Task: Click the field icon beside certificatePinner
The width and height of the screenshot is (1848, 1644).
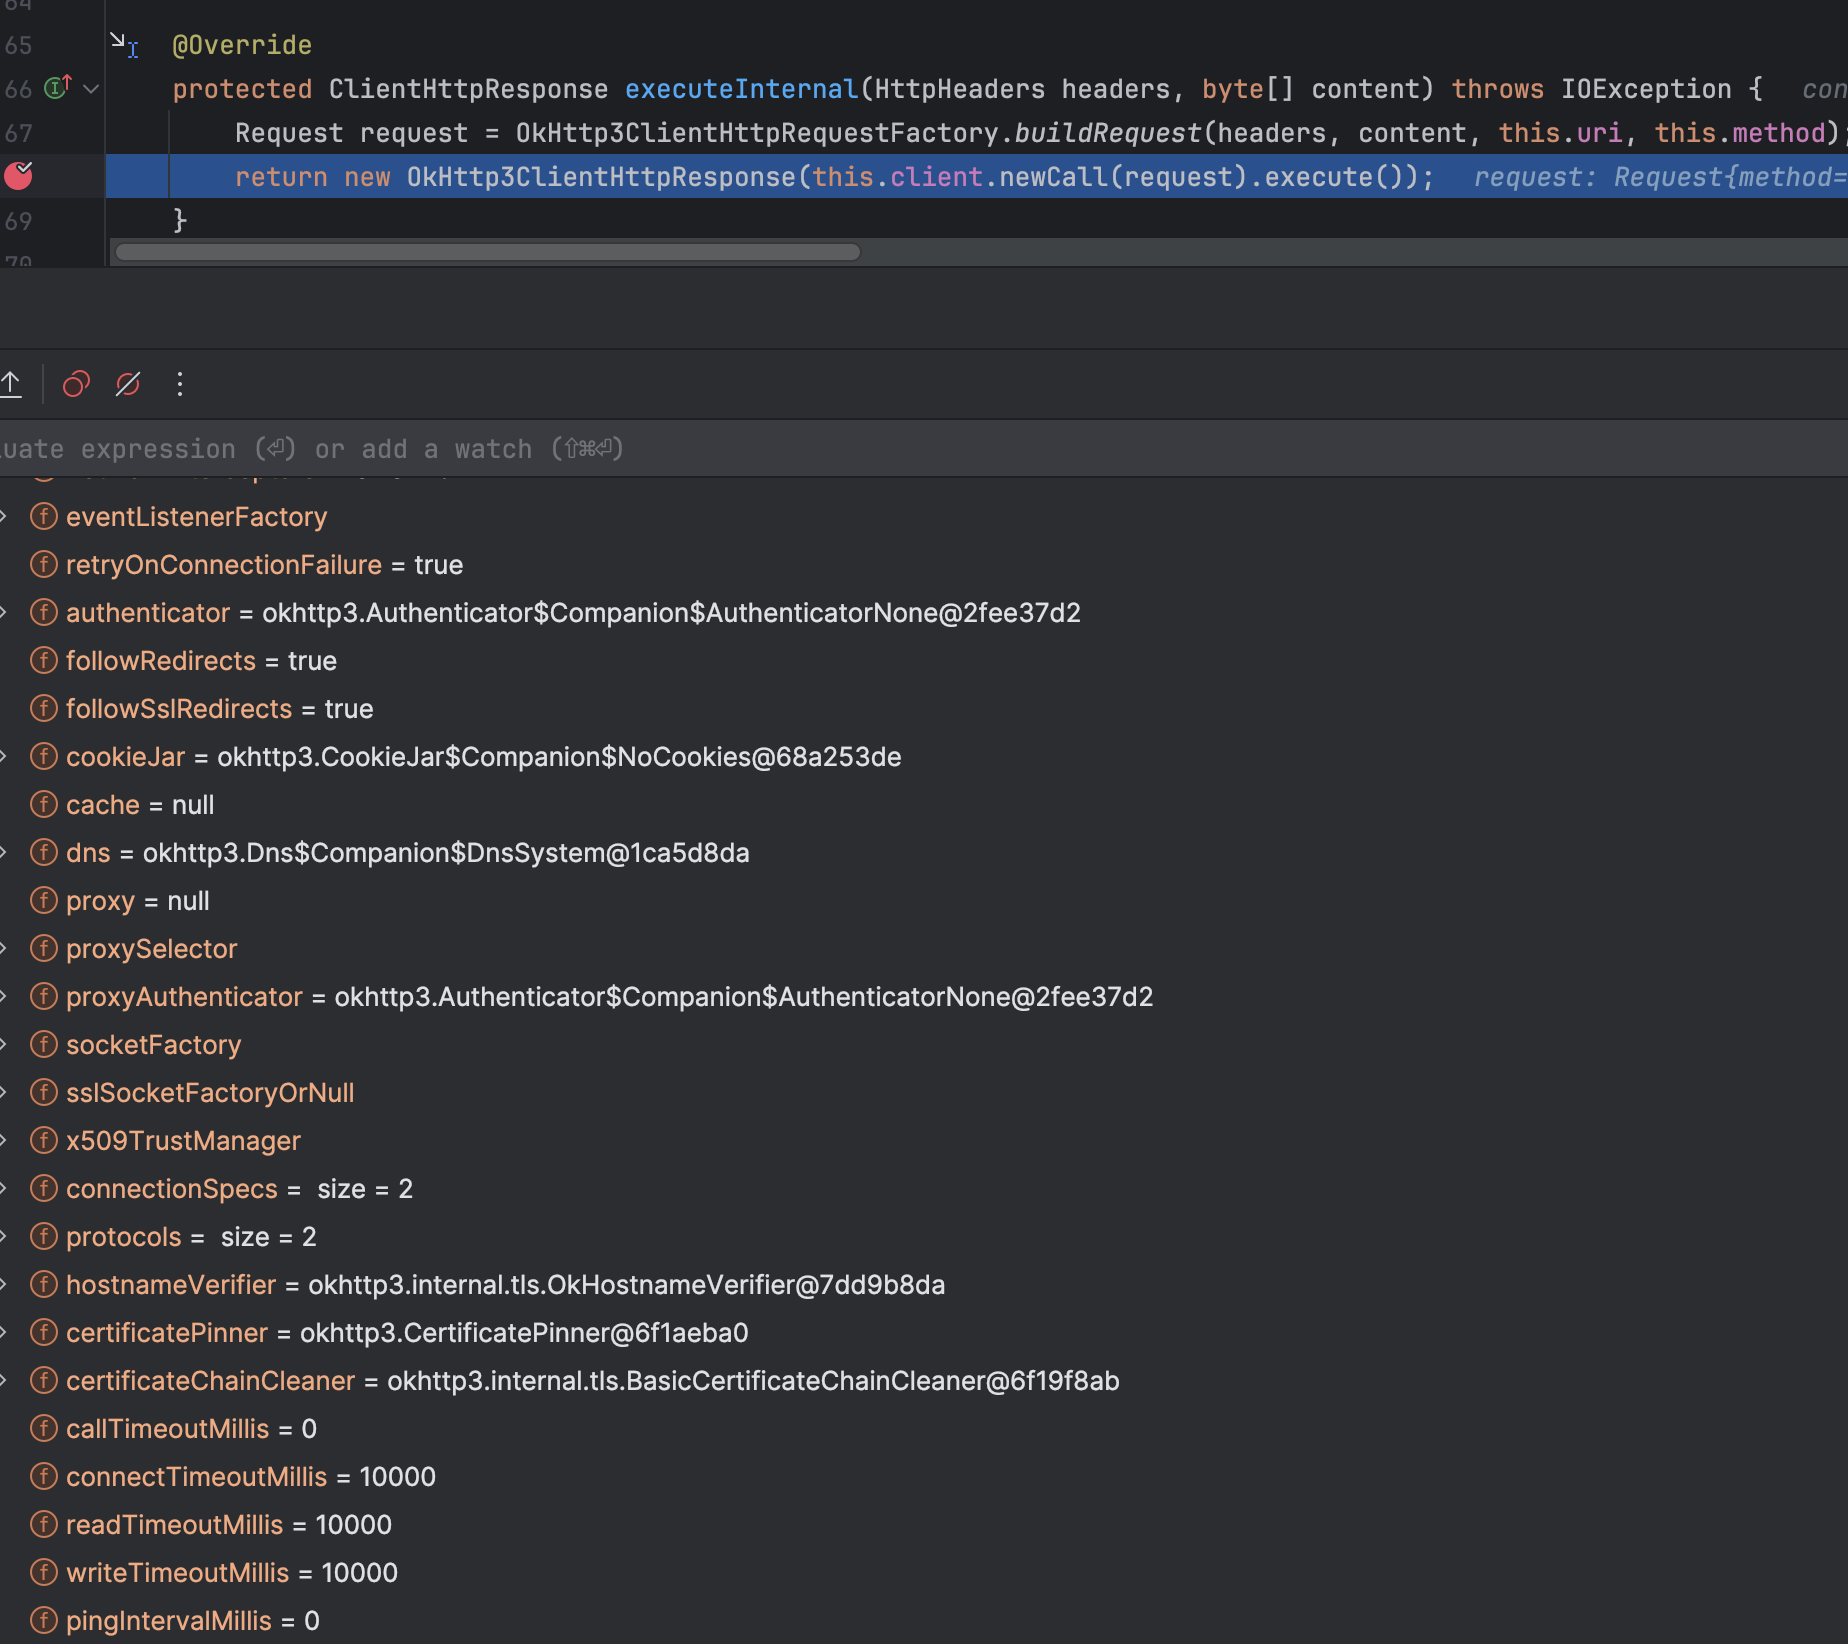Action: pyautogui.click(x=44, y=1333)
